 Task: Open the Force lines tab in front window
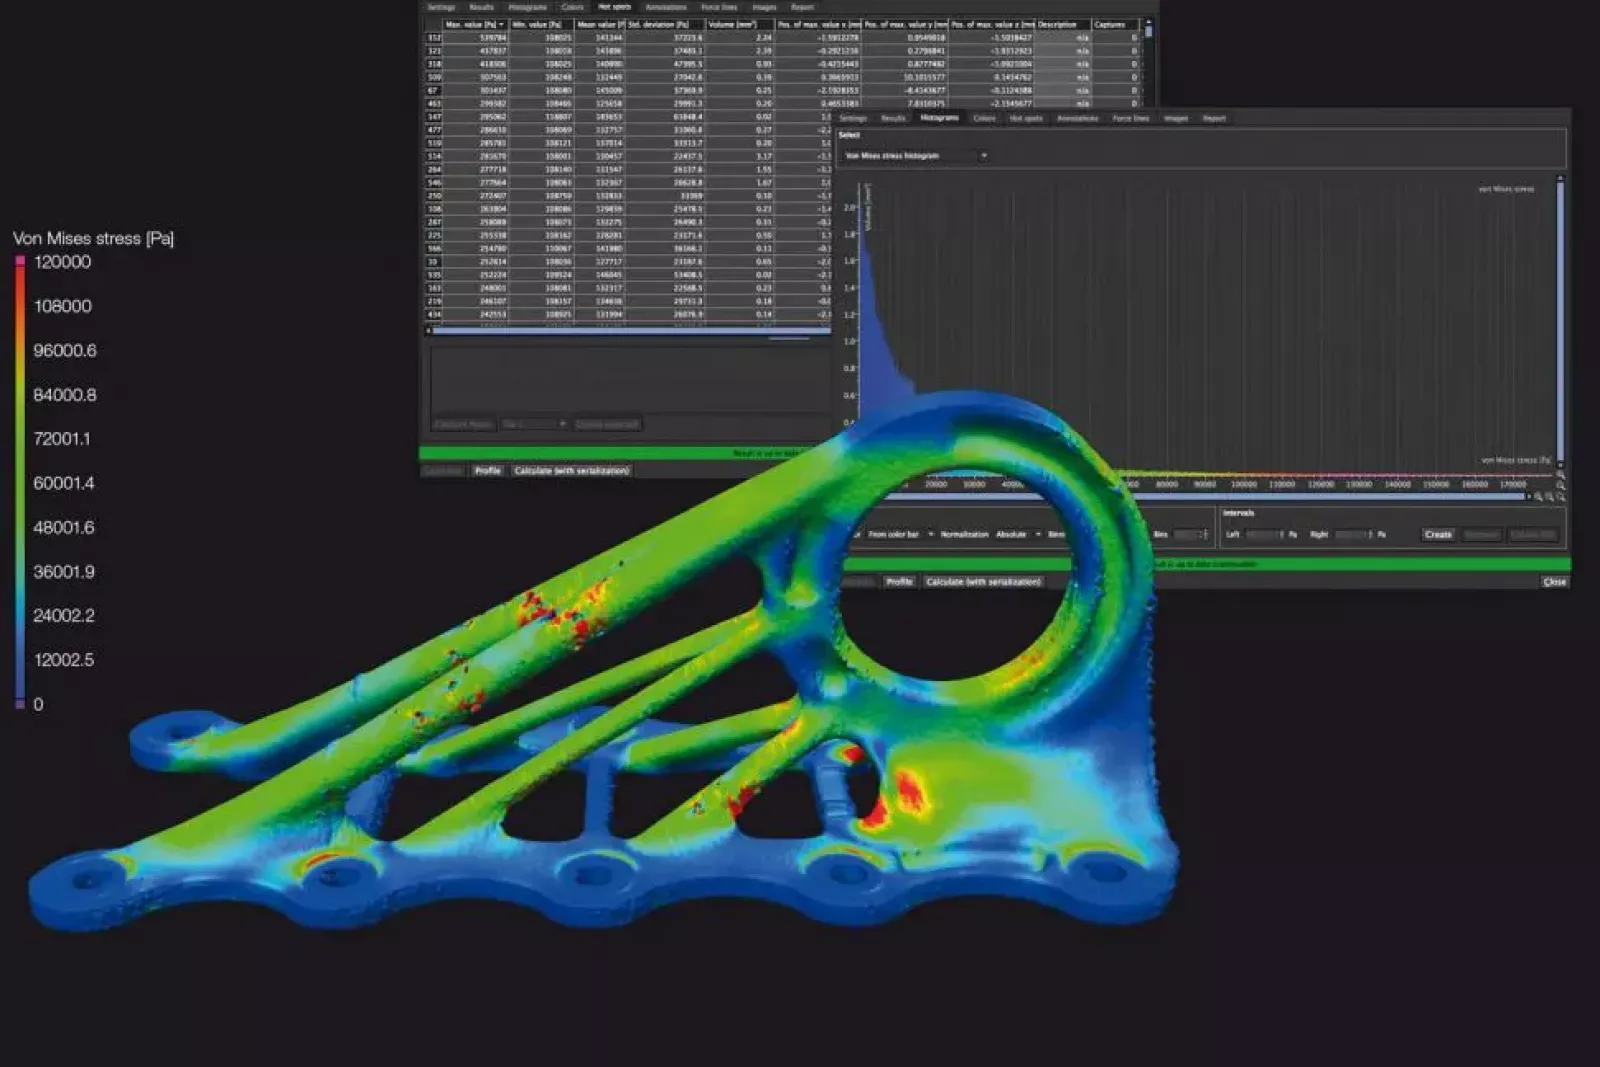(1130, 118)
